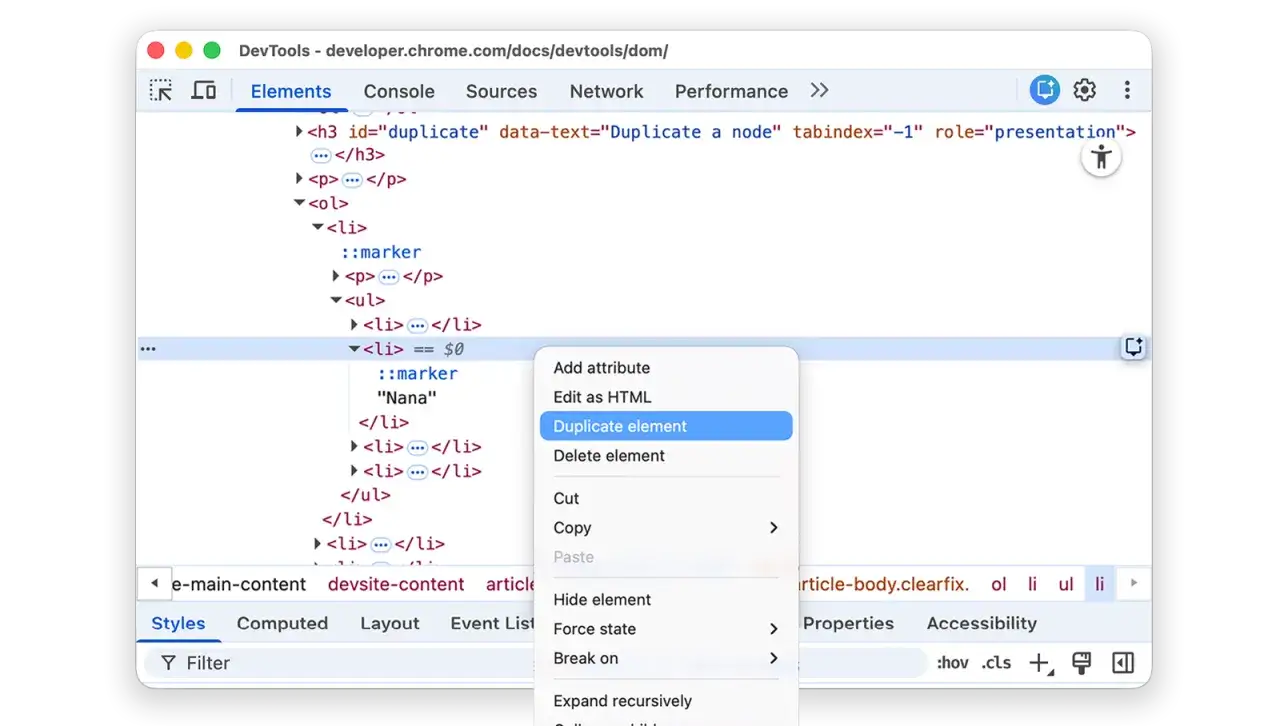The image size is (1280, 726).
Task: Select Add attribute menu entry
Action: pos(666,368)
